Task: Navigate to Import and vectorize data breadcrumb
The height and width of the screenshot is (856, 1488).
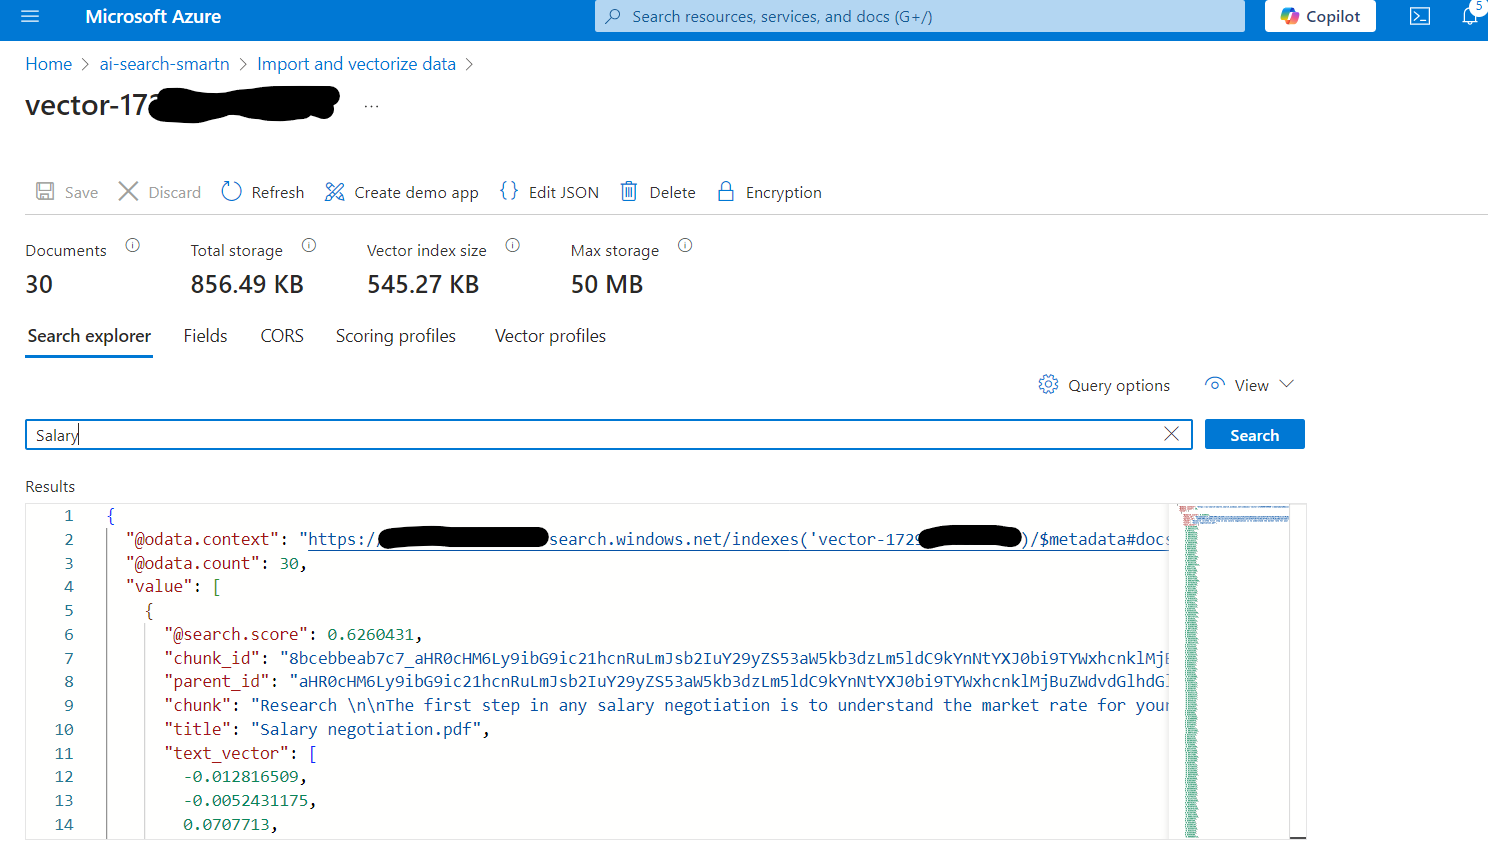Action: tap(356, 64)
